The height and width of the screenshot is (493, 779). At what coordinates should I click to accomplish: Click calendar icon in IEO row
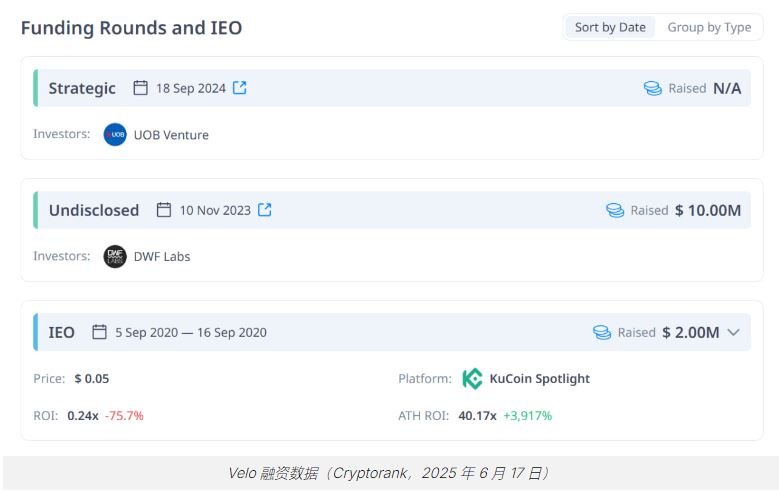click(99, 332)
